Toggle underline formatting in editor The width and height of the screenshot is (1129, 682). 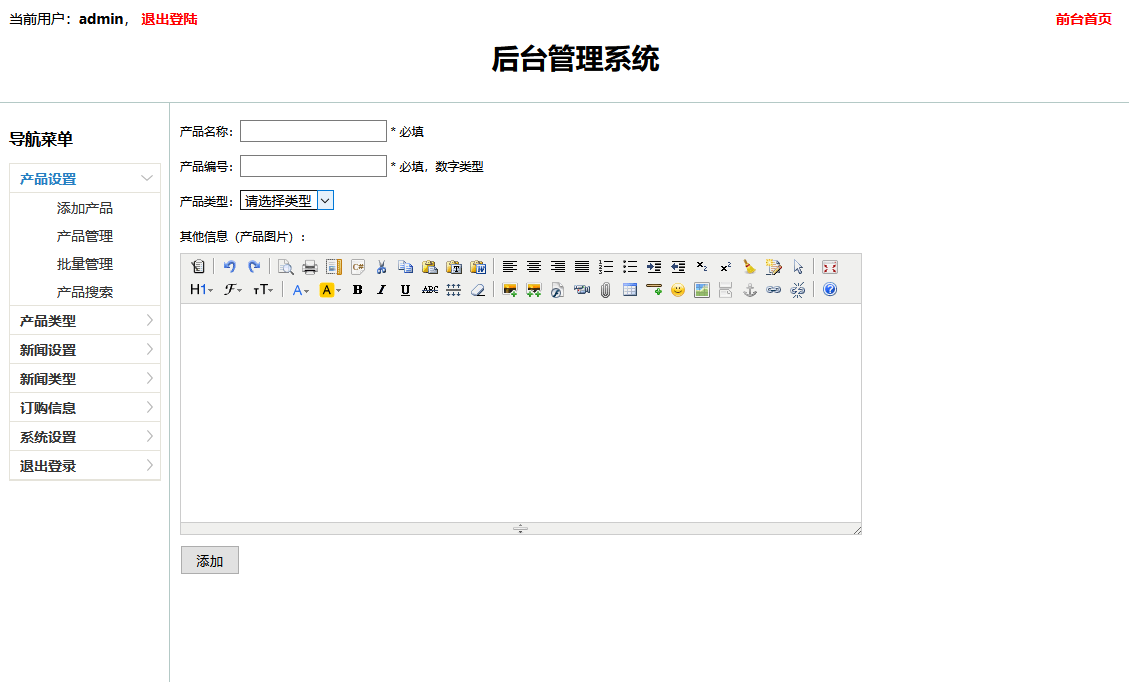coord(405,290)
